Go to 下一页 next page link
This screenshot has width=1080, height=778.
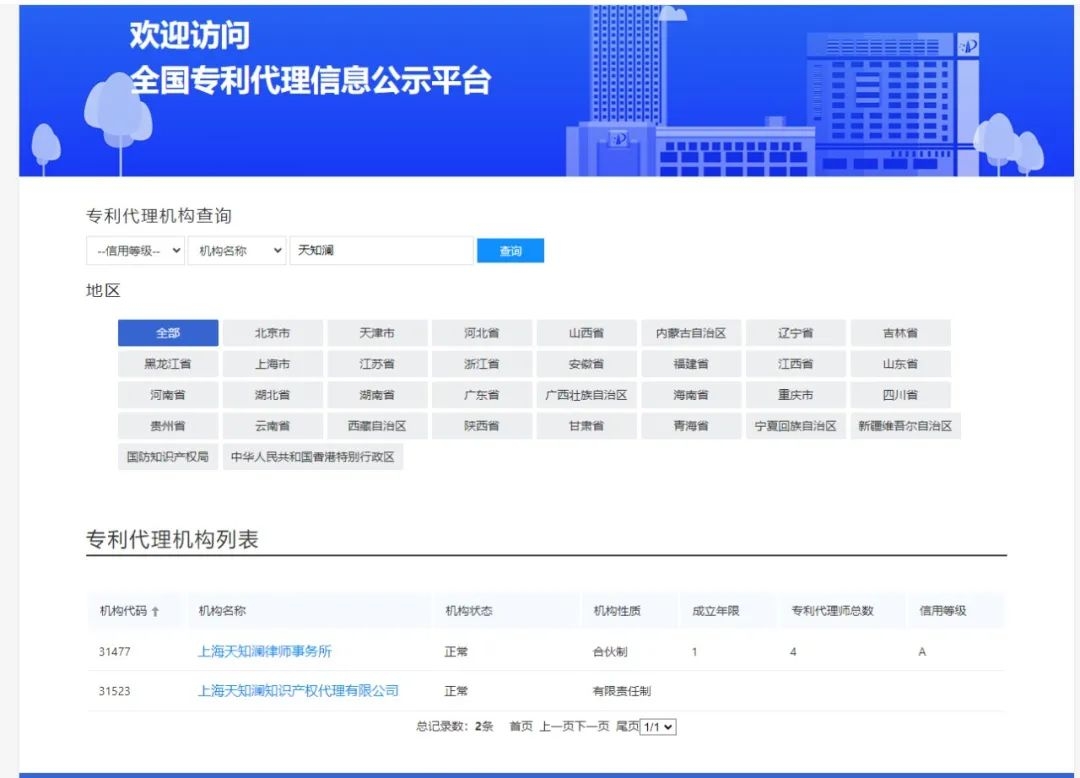pyautogui.click(x=592, y=726)
